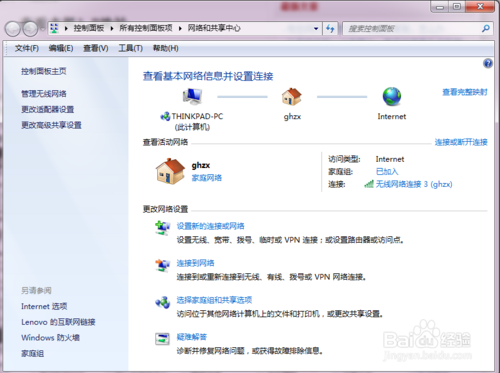Viewport: 500px width, 373px height.
Task: Click the wireless signal bars icon
Action: click(x=369, y=184)
